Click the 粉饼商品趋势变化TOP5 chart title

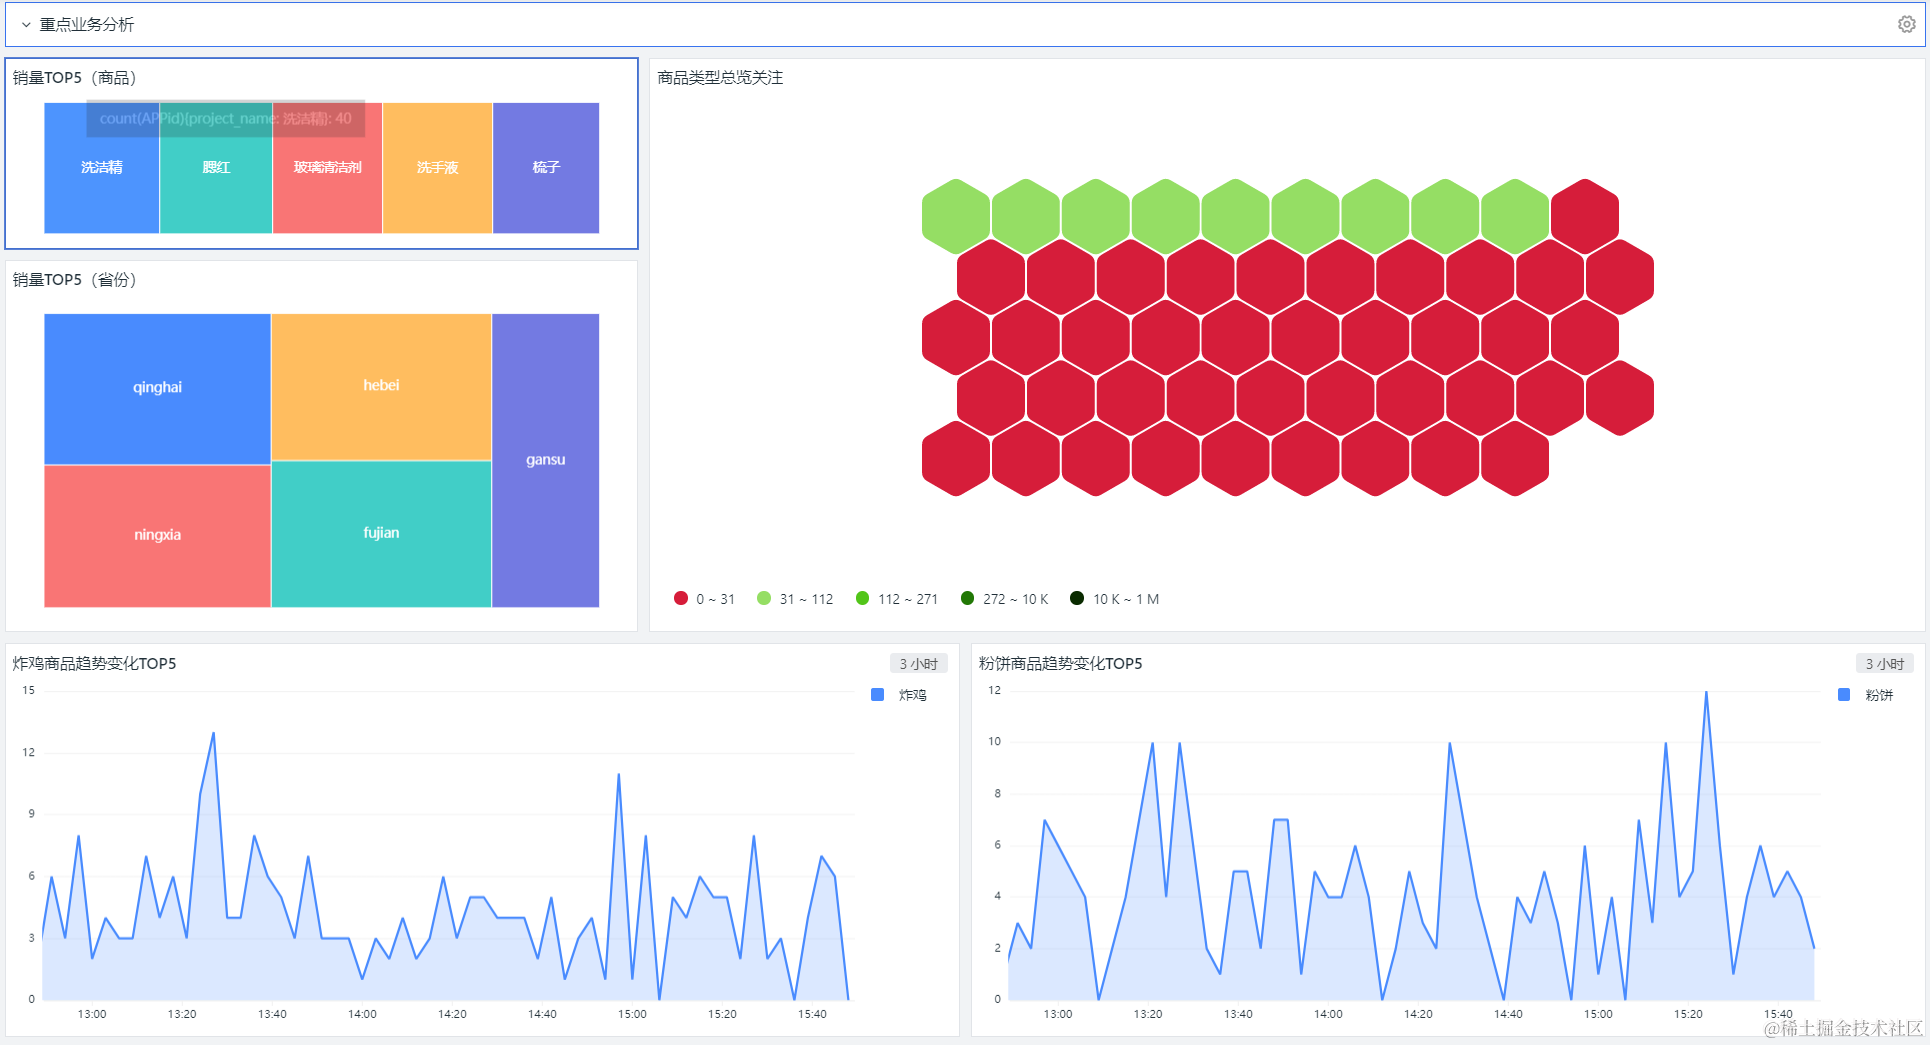point(1060,664)
